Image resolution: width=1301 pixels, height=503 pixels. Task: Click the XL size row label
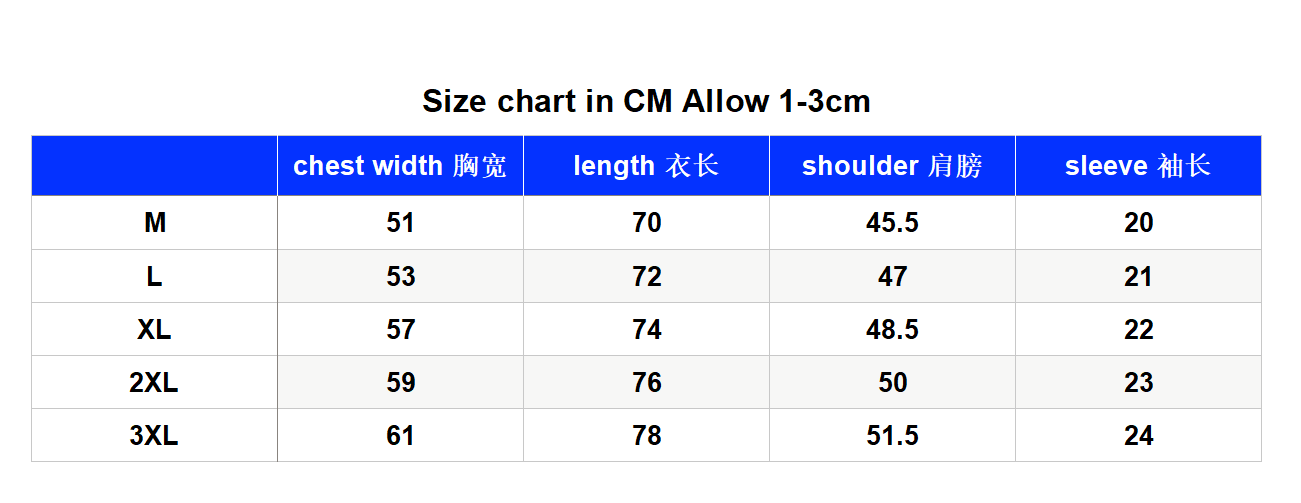click(155, 329)
